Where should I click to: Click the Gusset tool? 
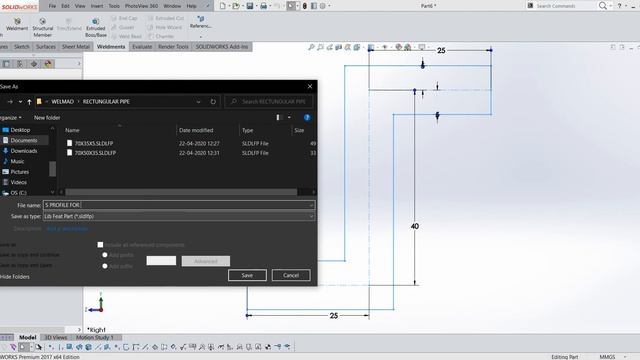coord(122,27)
